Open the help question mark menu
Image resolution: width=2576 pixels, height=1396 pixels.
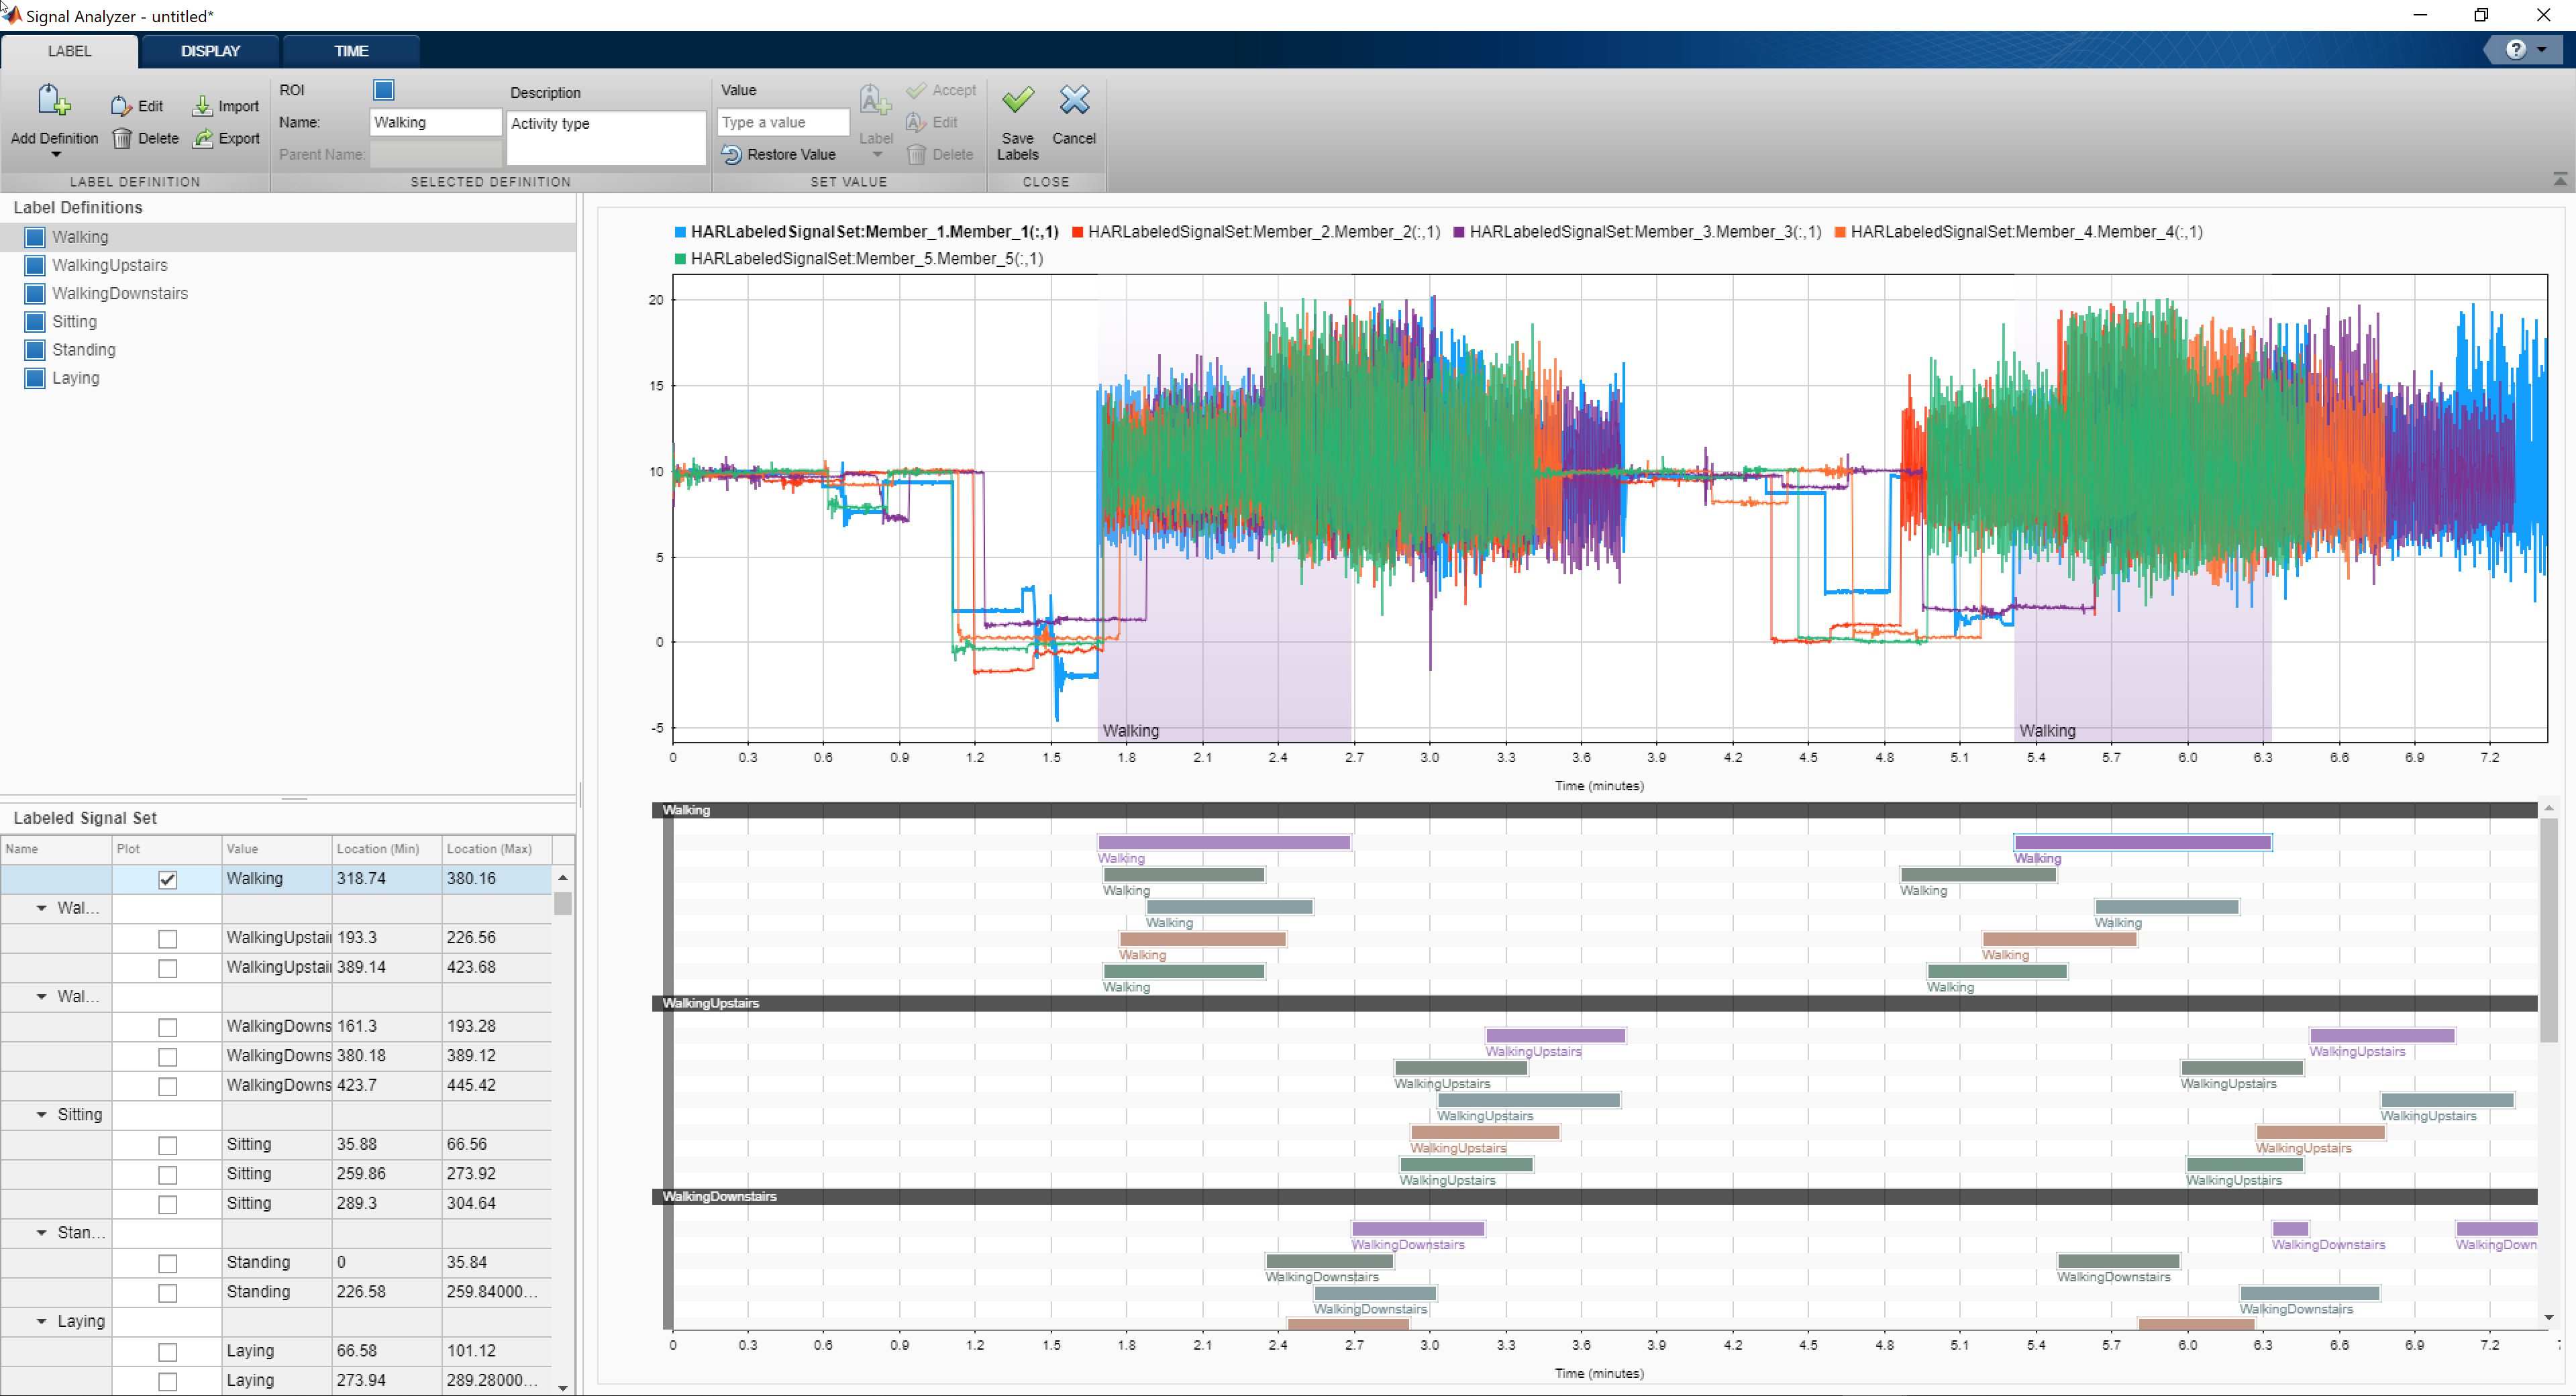2515,50
